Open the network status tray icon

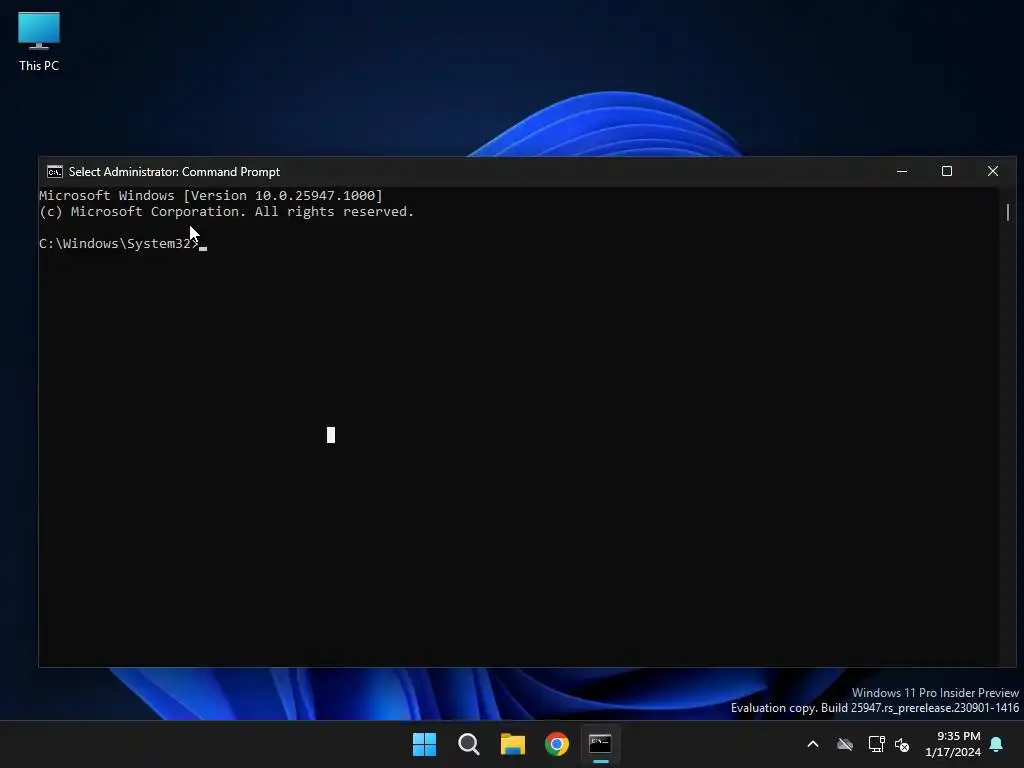pos(876,744)
